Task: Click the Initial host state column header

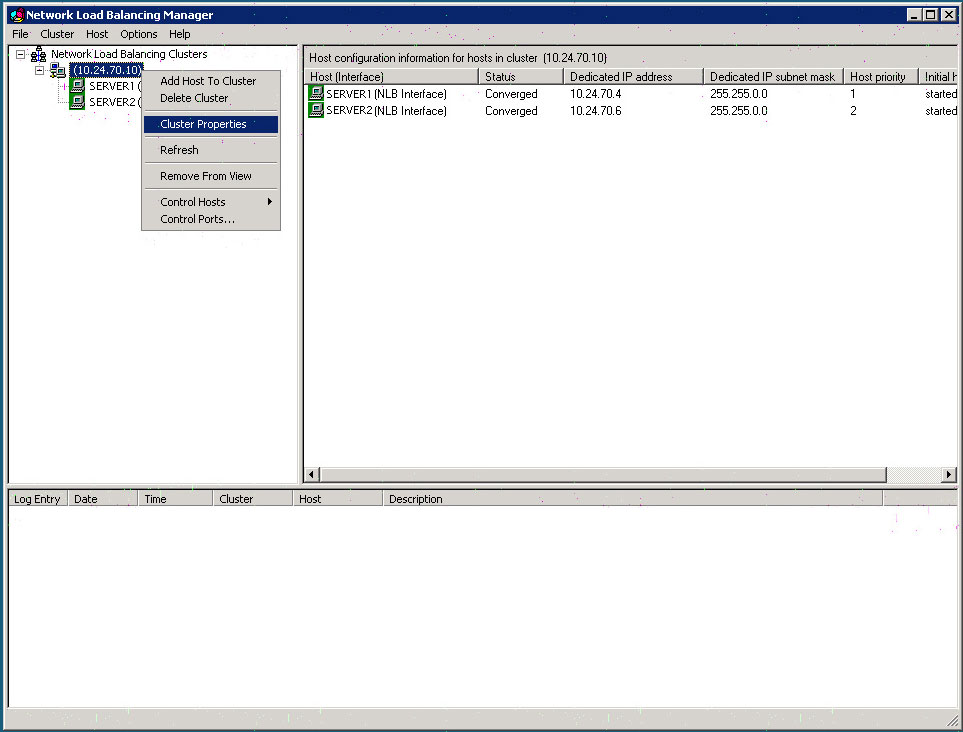Action: (x=938, y=77)
